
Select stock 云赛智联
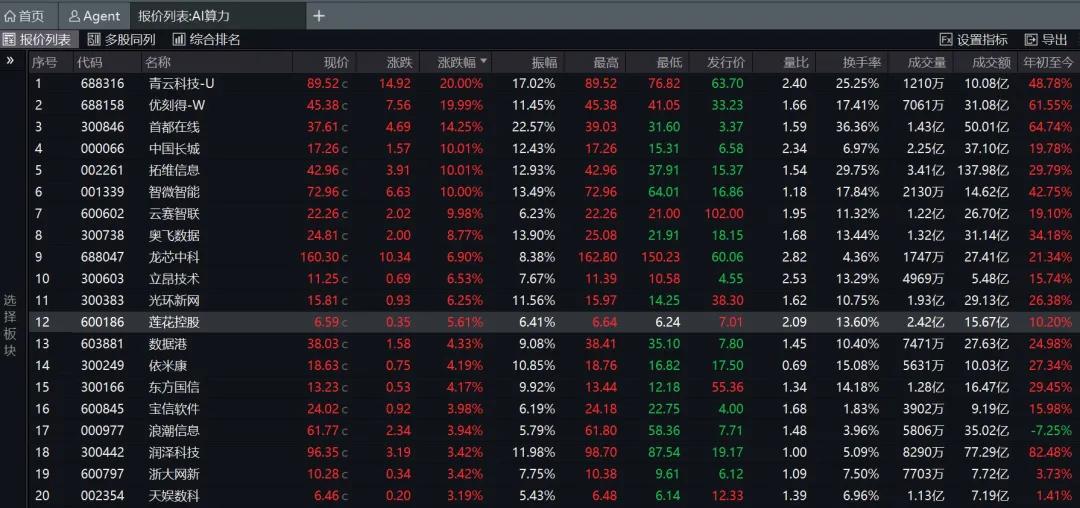174,214
